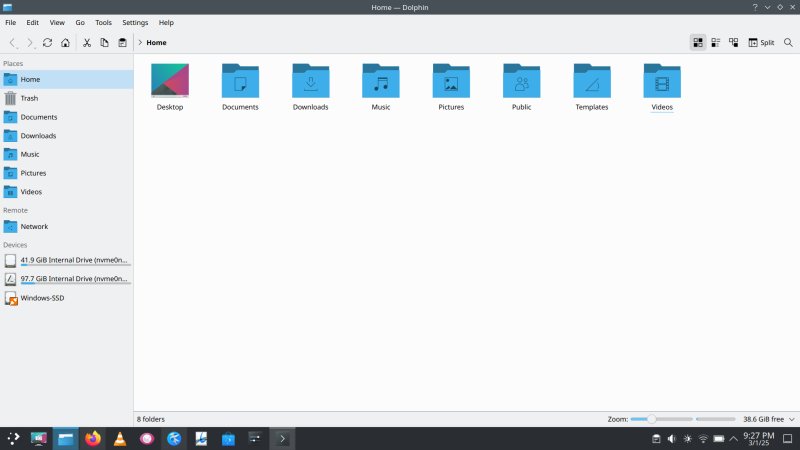Select the Downloads folder in file view
800x450 pixels.
click(311, 81)
